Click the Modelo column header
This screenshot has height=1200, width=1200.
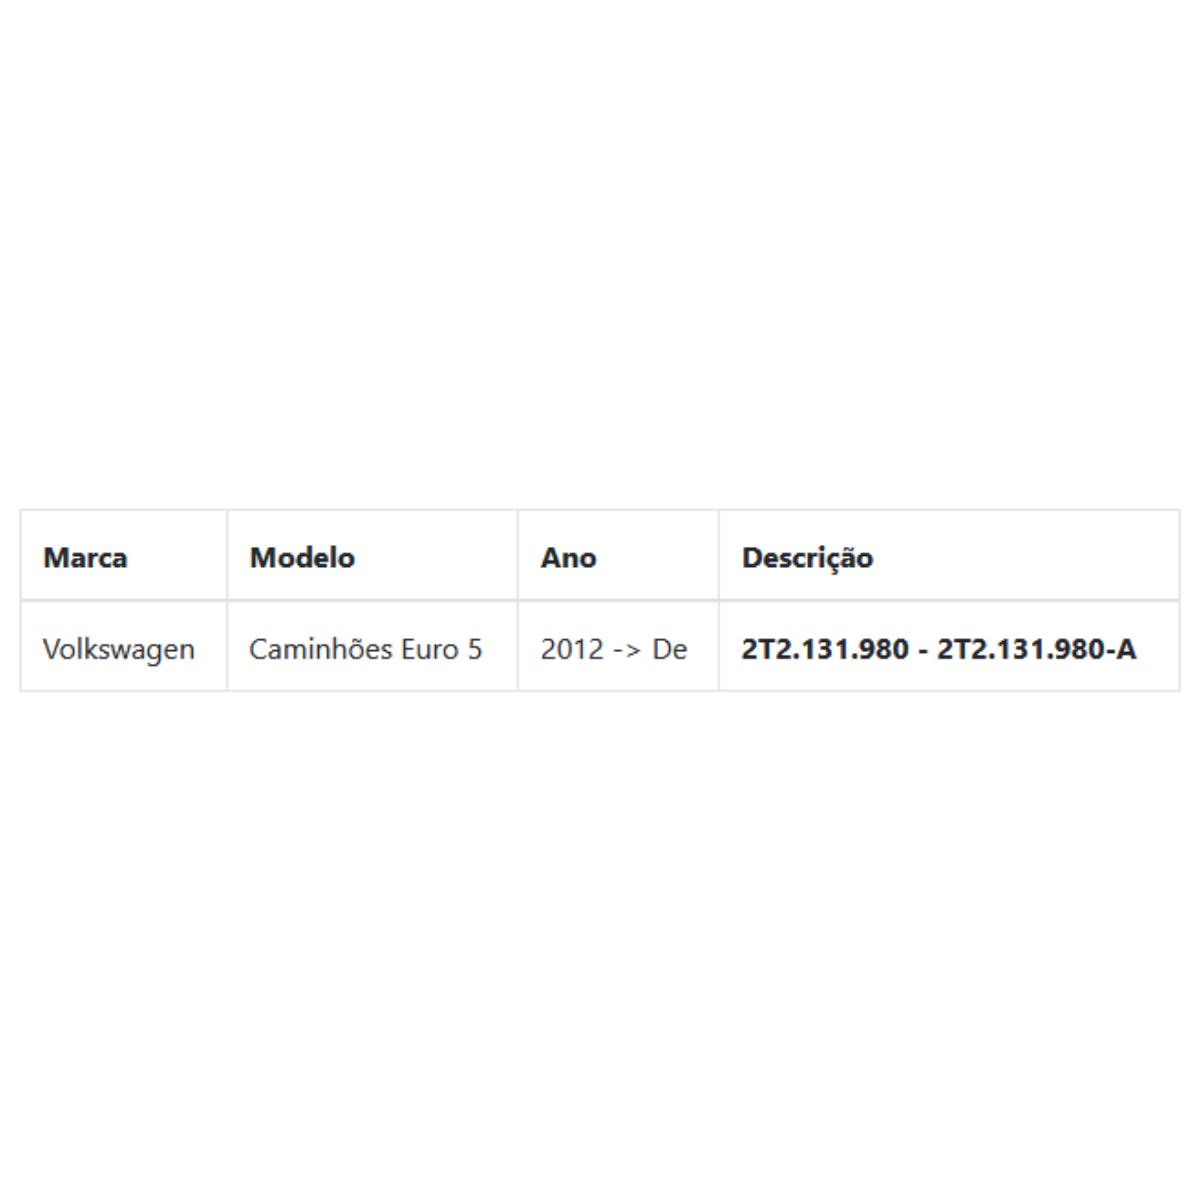coord(302,557)
